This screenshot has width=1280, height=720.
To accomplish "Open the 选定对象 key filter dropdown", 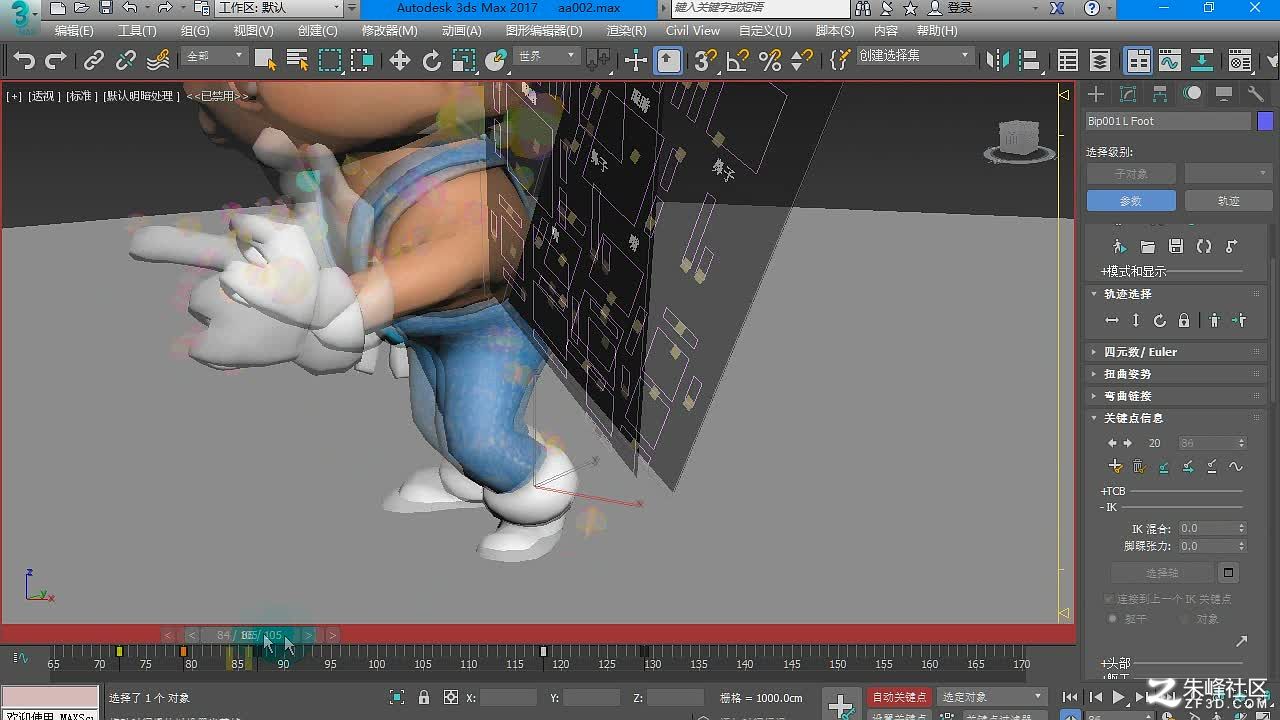I will tap(991, 697).
